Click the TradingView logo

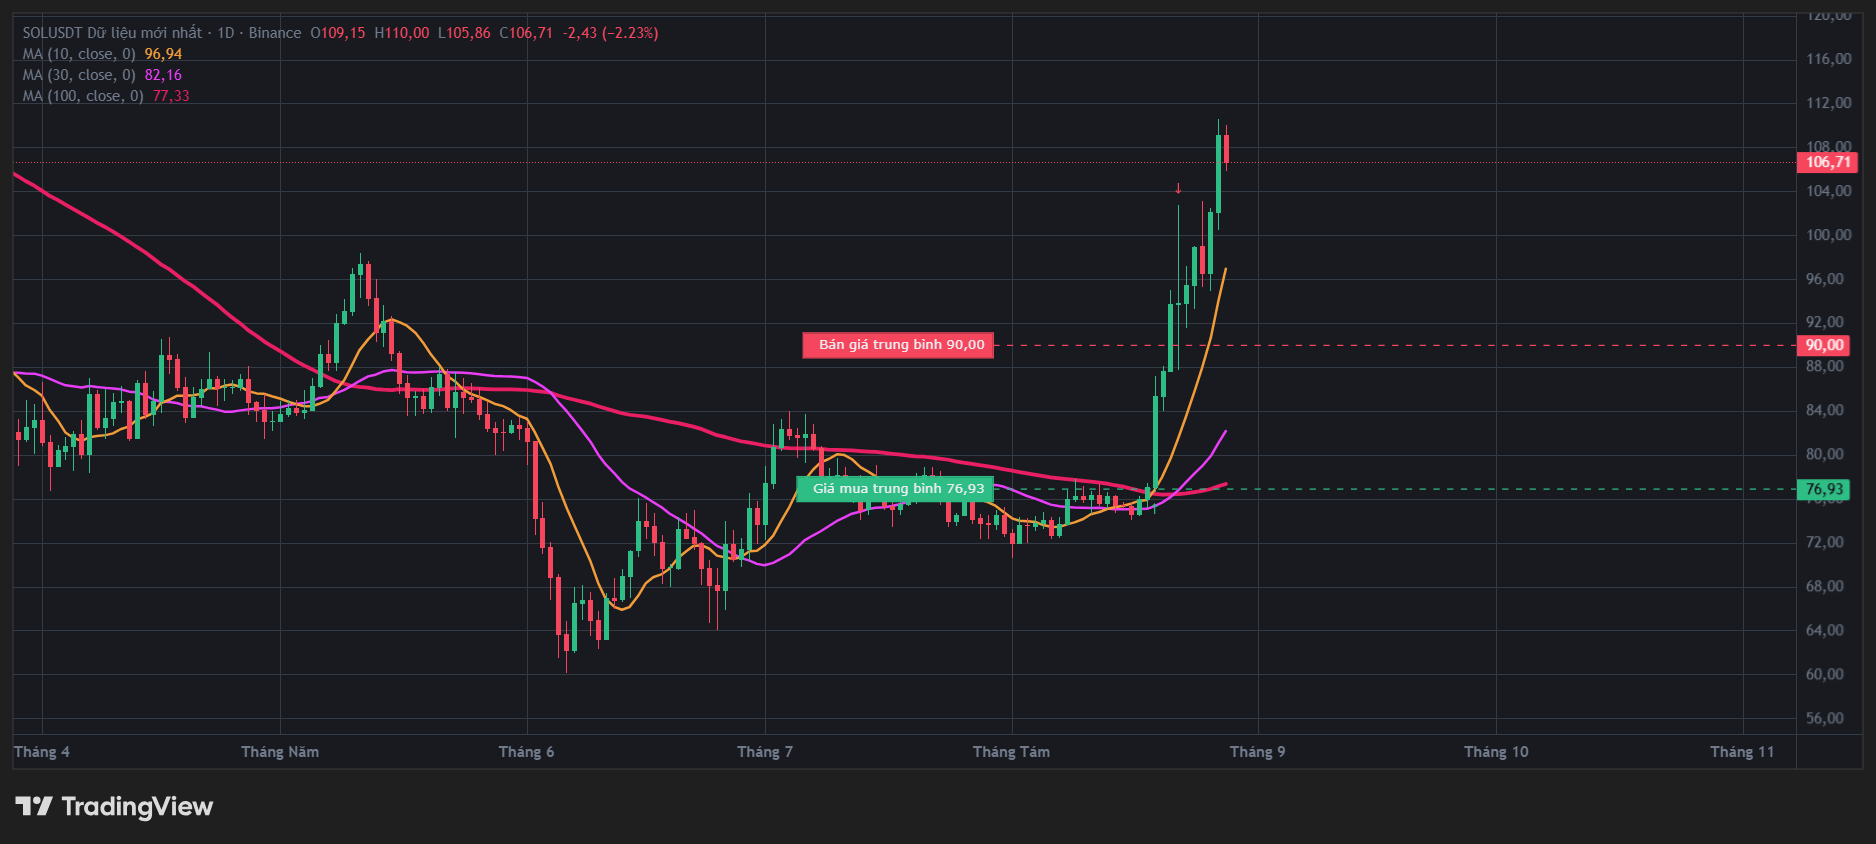coord(114,806)
